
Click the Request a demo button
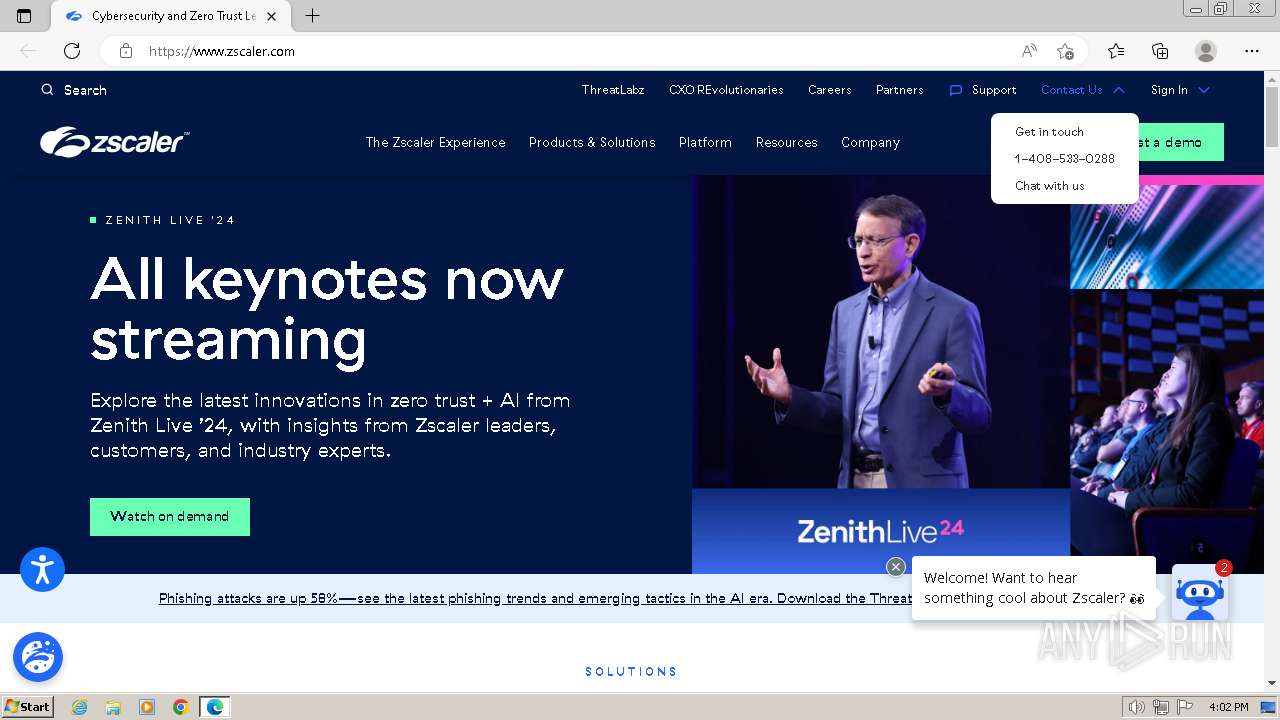1181,142
